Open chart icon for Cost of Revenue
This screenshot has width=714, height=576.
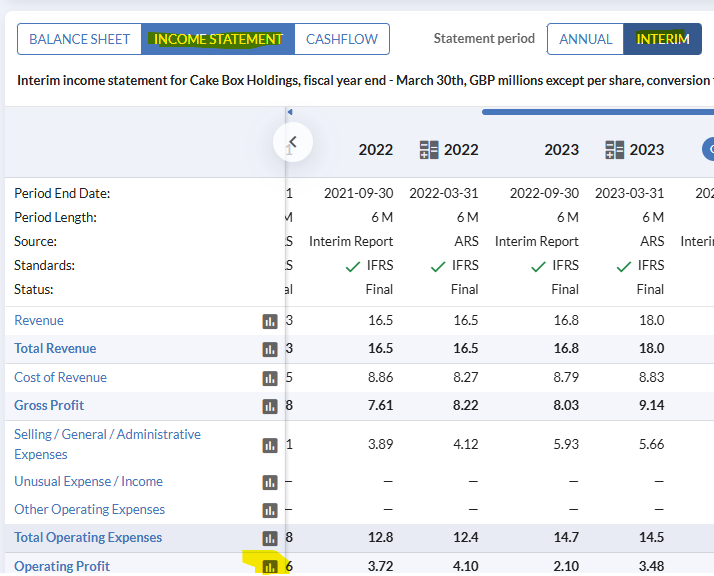(x=270, y=378)
